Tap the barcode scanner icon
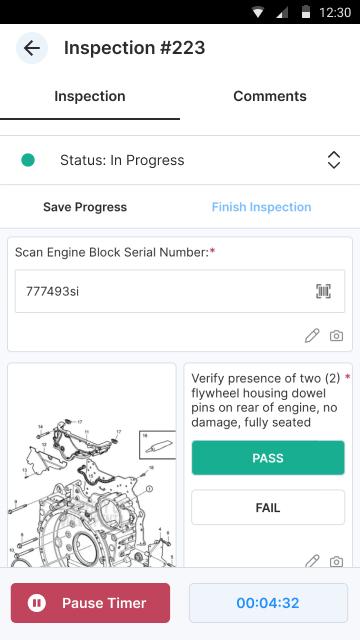 [x=323, y=291]
